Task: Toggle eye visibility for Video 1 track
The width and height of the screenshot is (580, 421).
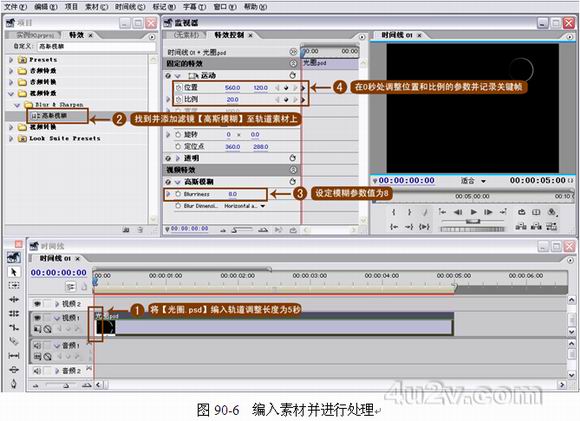Action: click(x=37, y=318)
